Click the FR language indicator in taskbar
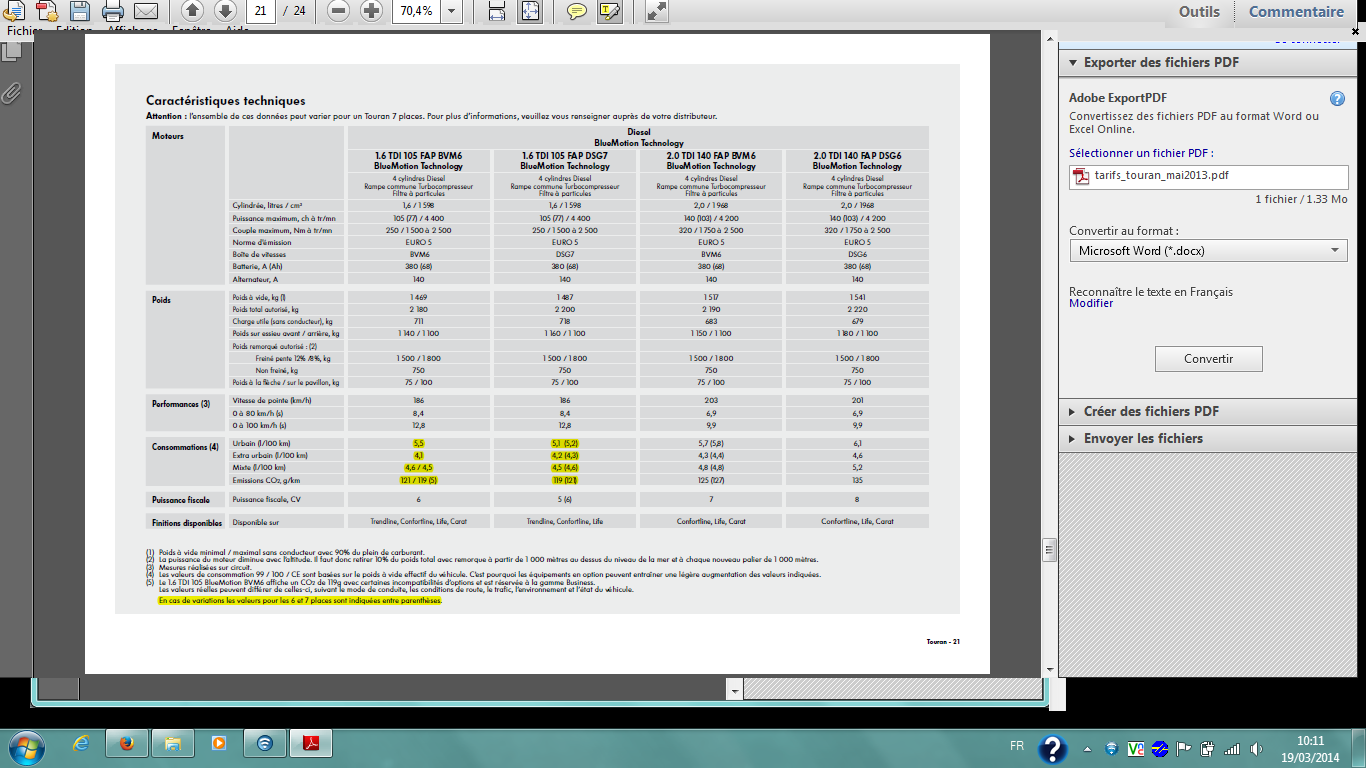 click(x=1017, y=747)
